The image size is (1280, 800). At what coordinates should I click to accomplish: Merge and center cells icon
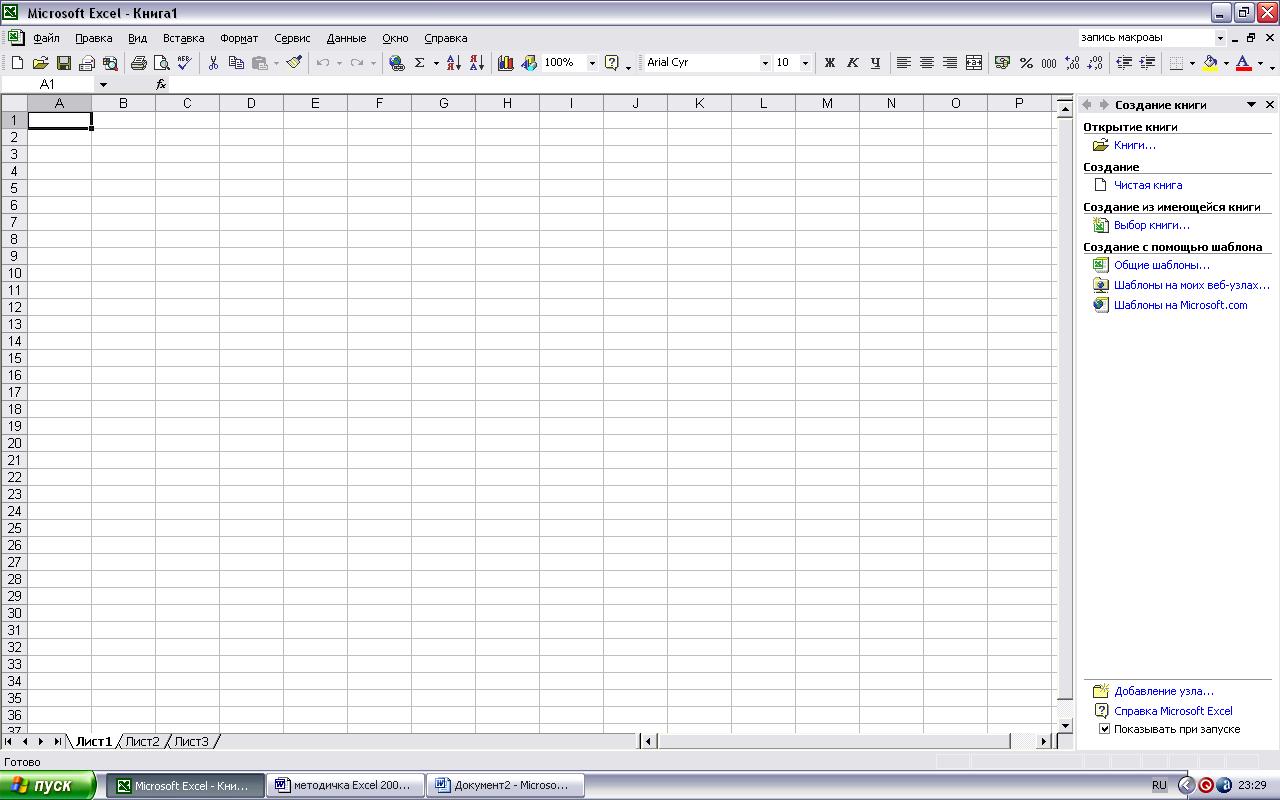(x=973, y=62)
